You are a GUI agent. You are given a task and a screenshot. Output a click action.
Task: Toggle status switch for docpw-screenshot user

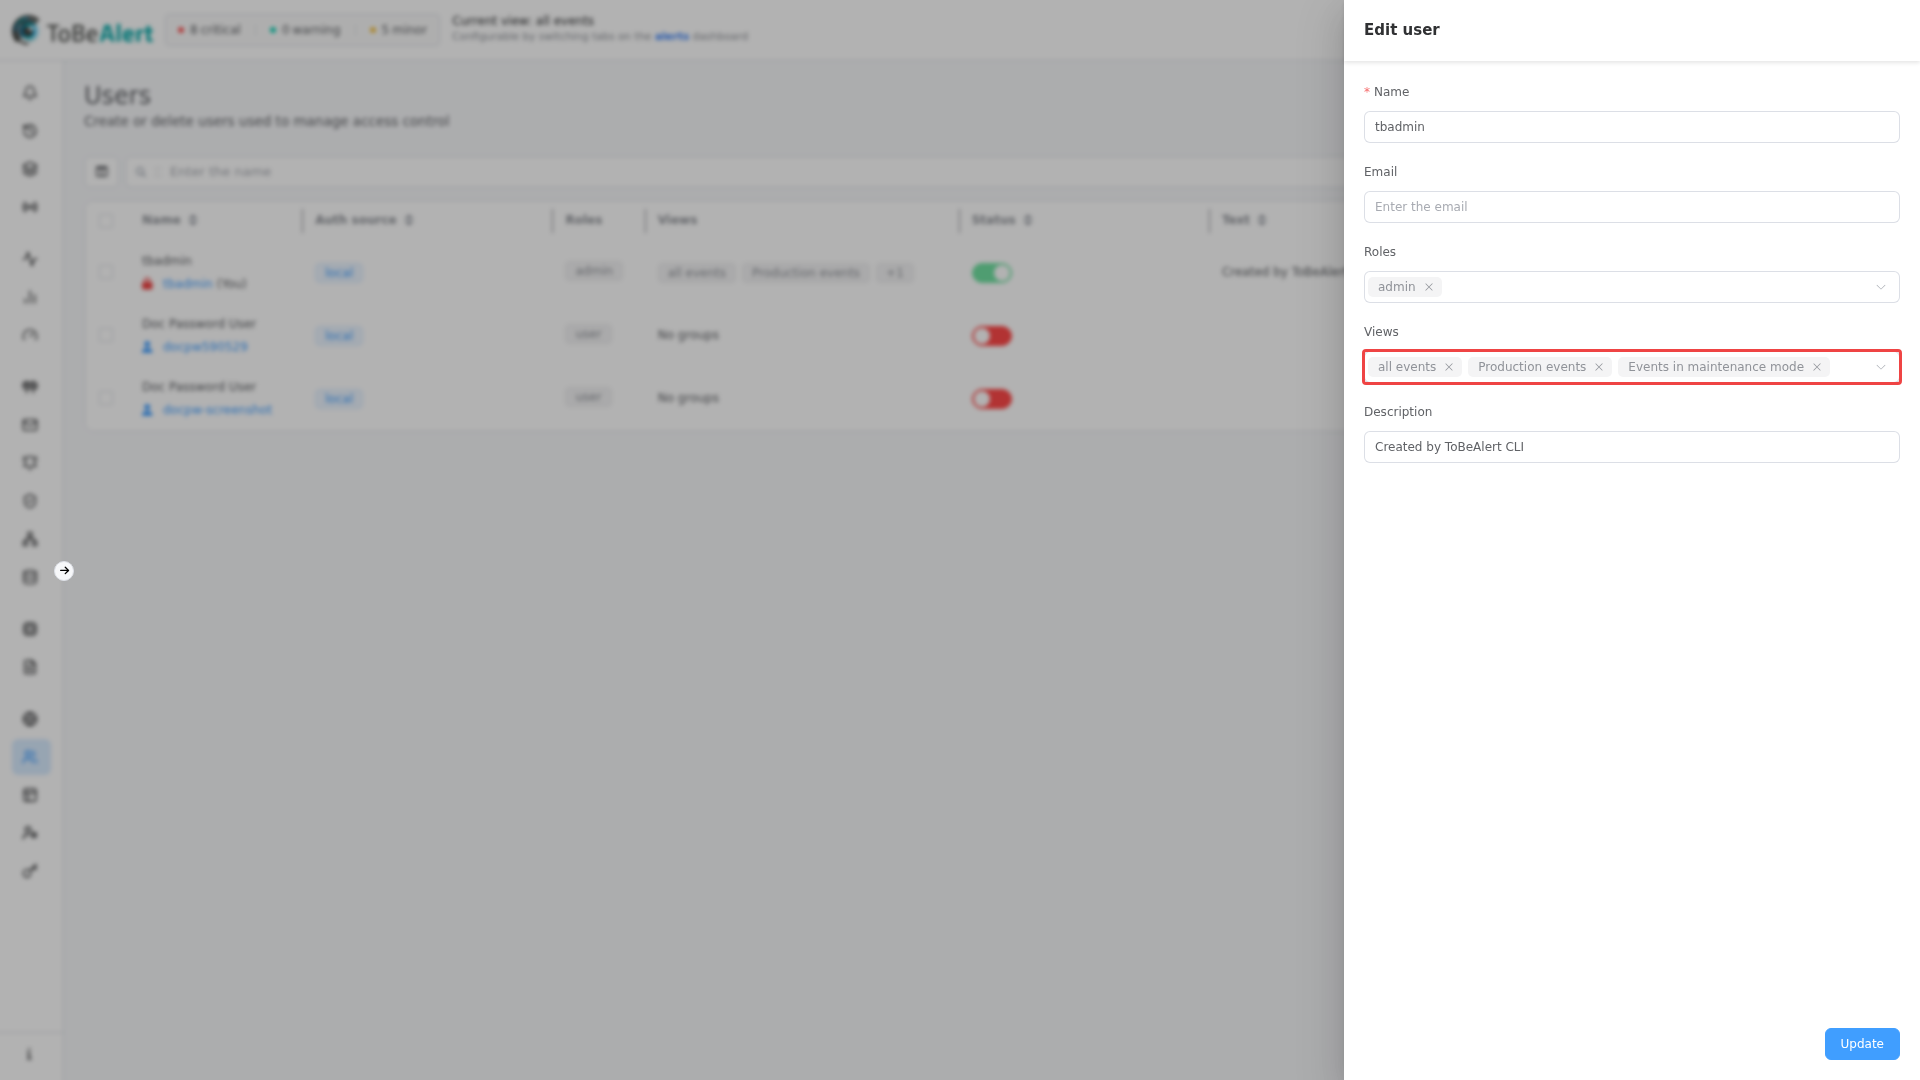pos(992,399)
